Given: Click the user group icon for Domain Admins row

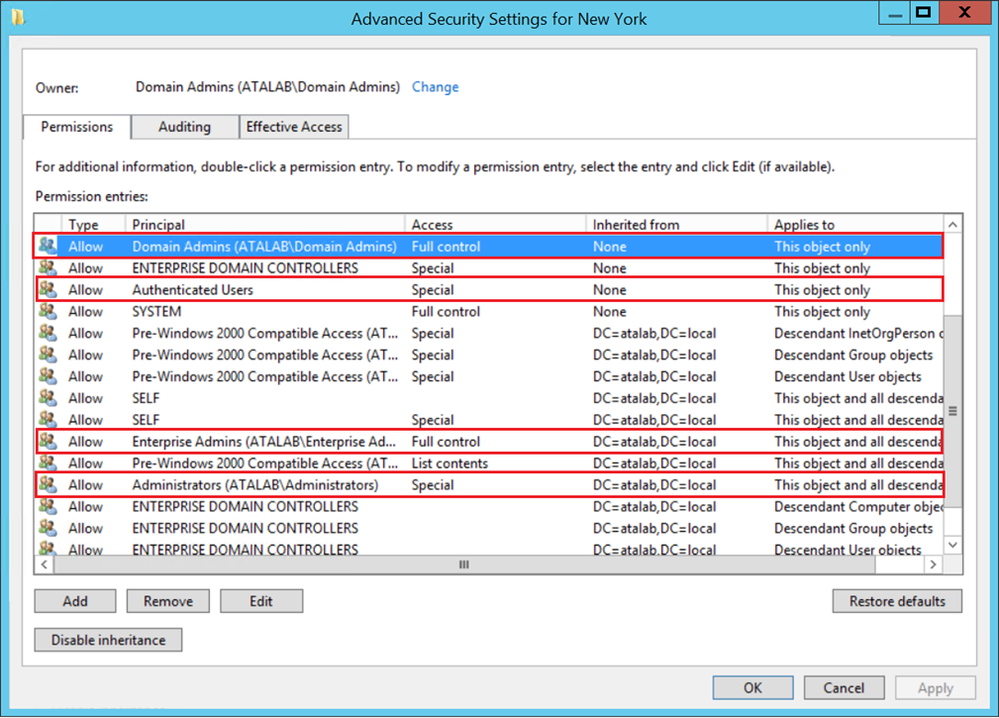Looking at the screenshot, I should click(47, 245).
